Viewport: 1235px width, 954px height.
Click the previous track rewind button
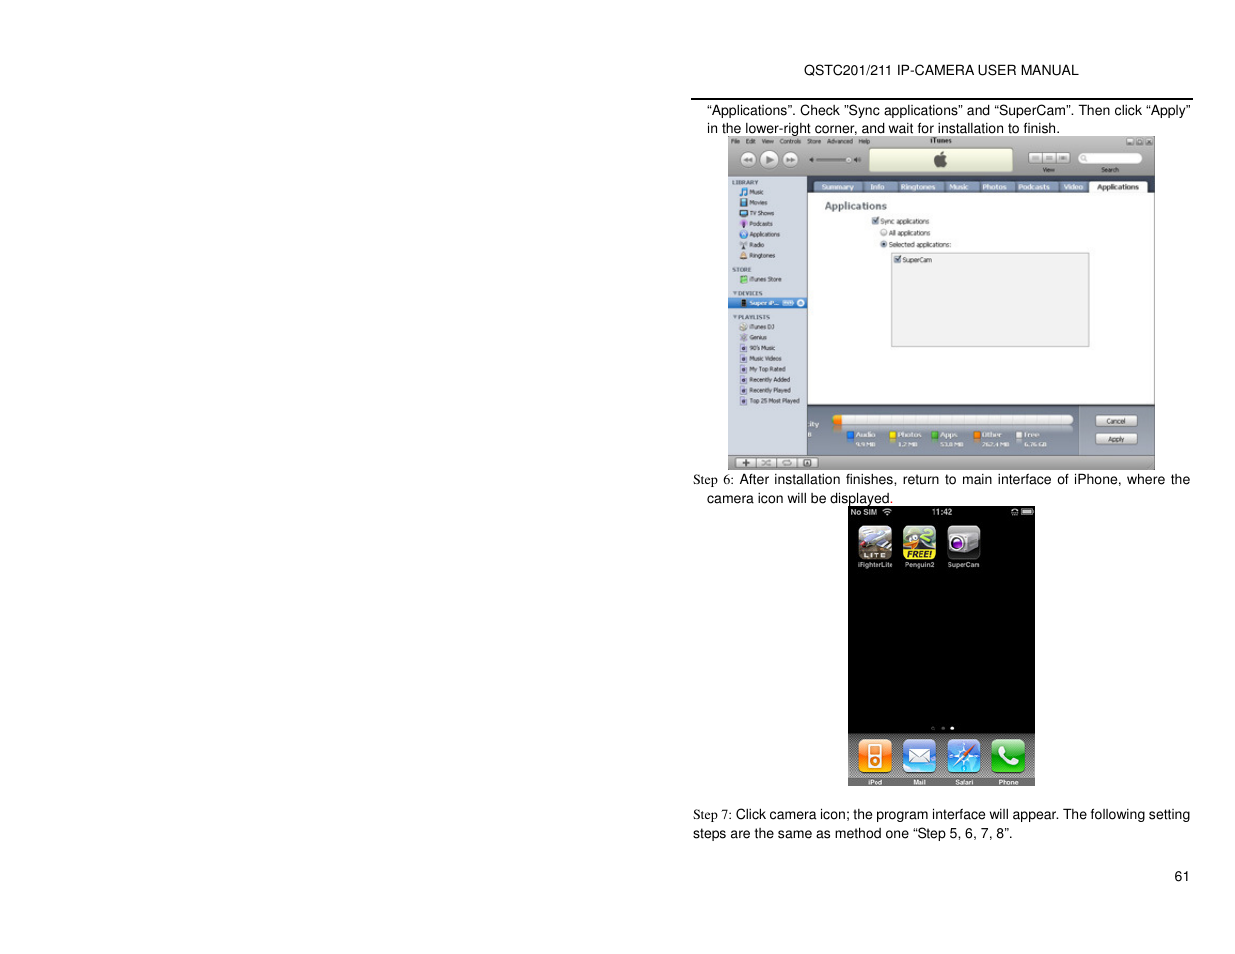click(x=748, y=160)
